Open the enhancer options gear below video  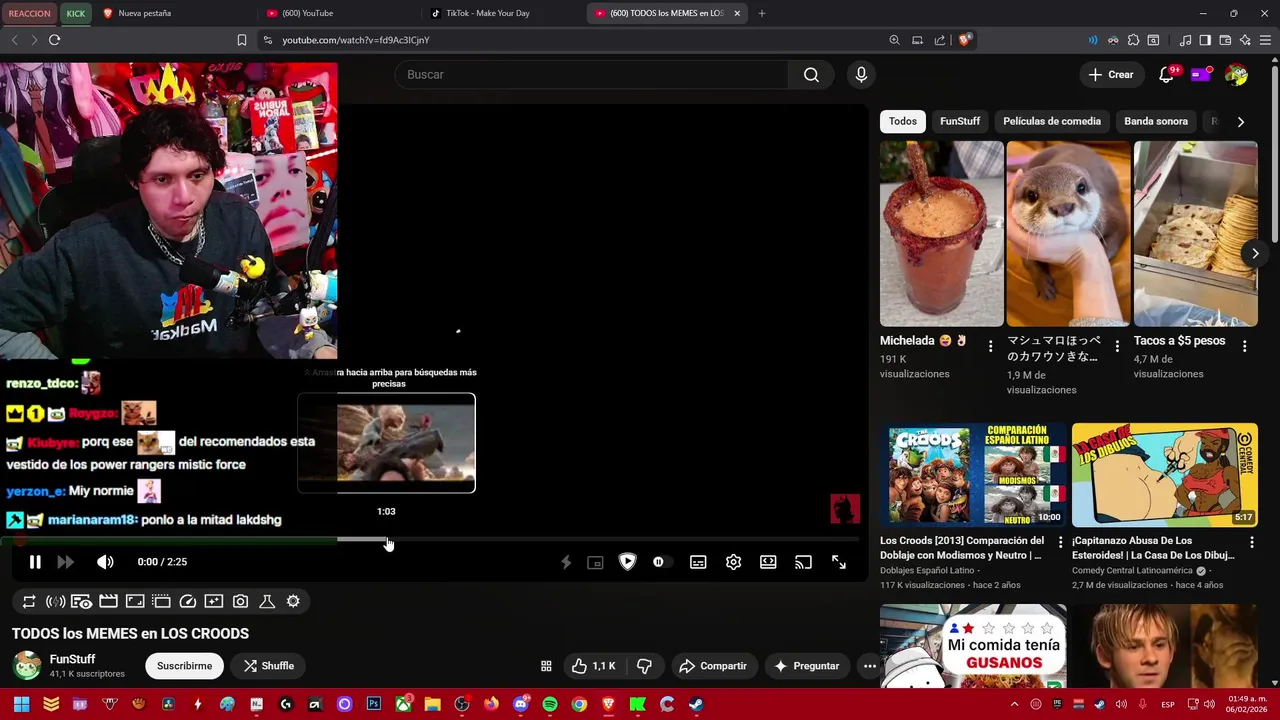click(x=293, y=601)
